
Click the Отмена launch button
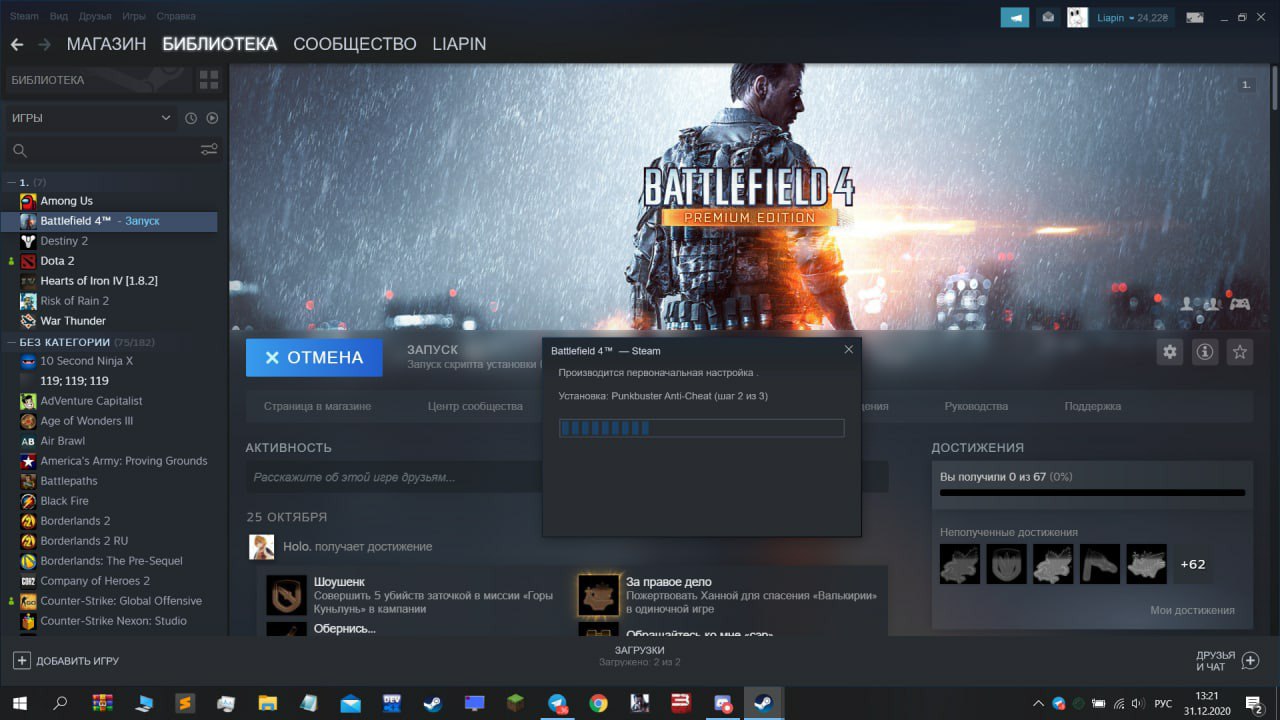coord(314,357)
